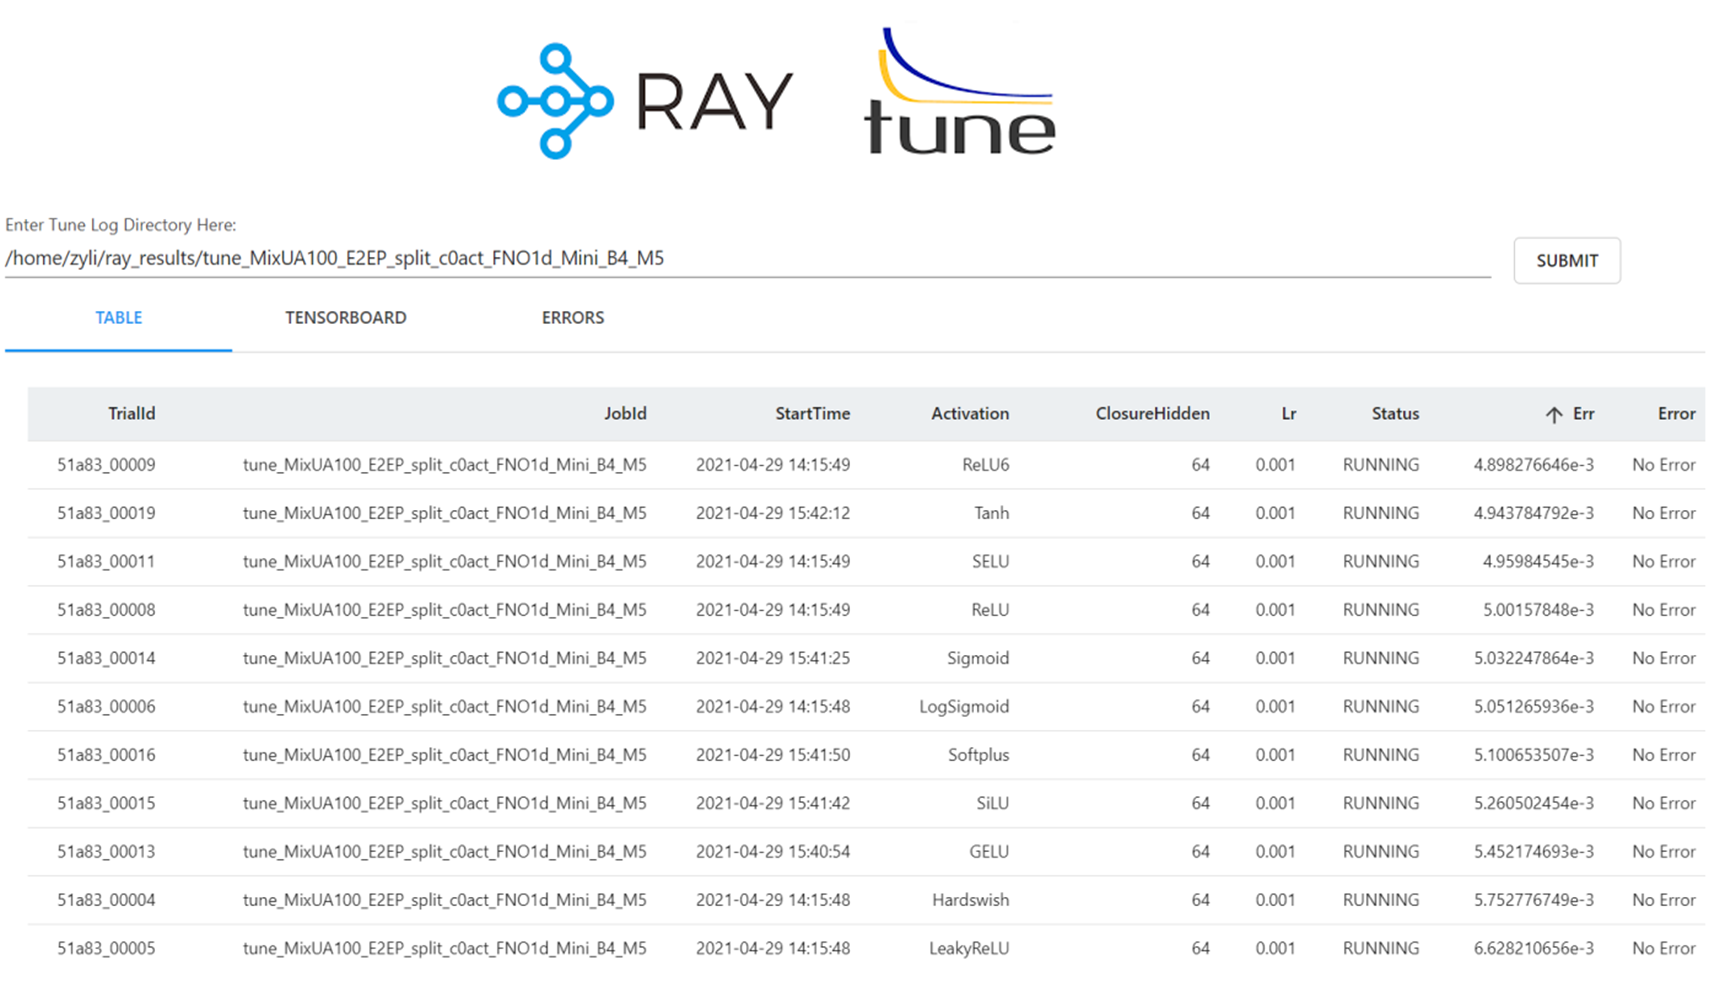This screenshot has width=1725, height=982.
Task: Select trial ID 51a83_00008
Action: point(106,610)
